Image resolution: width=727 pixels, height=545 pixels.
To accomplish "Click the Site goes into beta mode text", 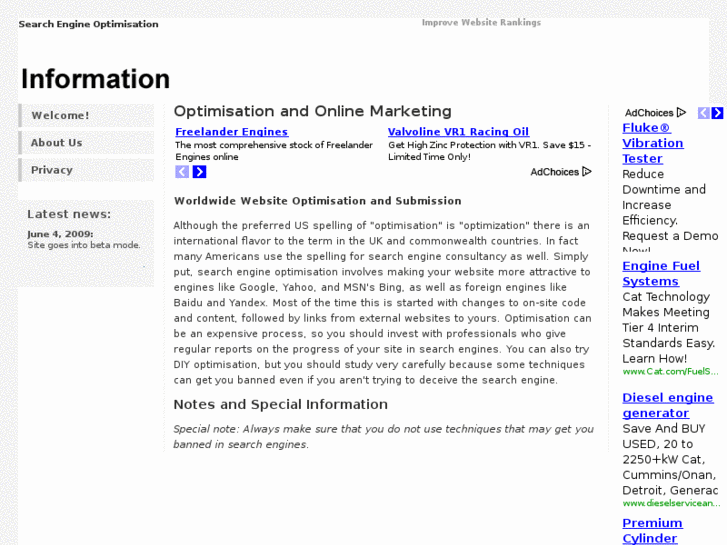I will point(83,245).
